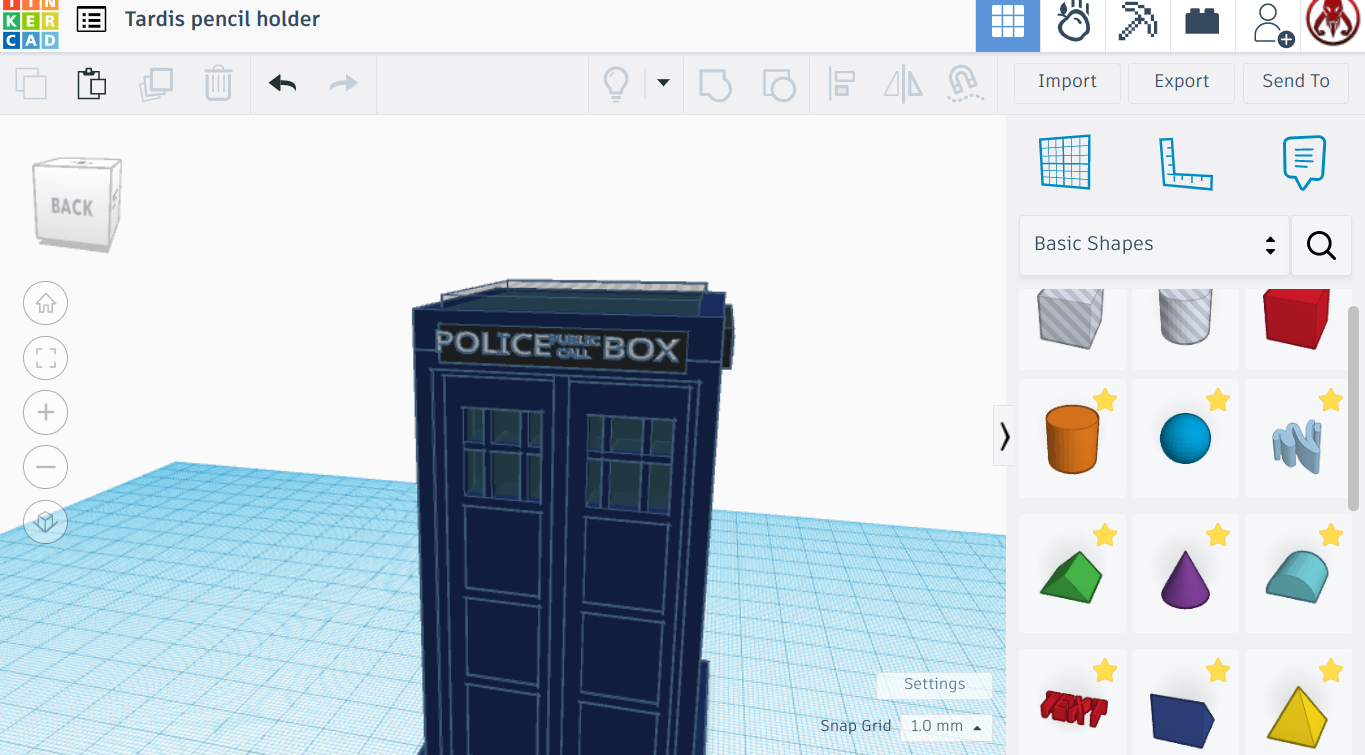
Task: Toggle favorite star on Scribble shape
Action: (1331, 401)
